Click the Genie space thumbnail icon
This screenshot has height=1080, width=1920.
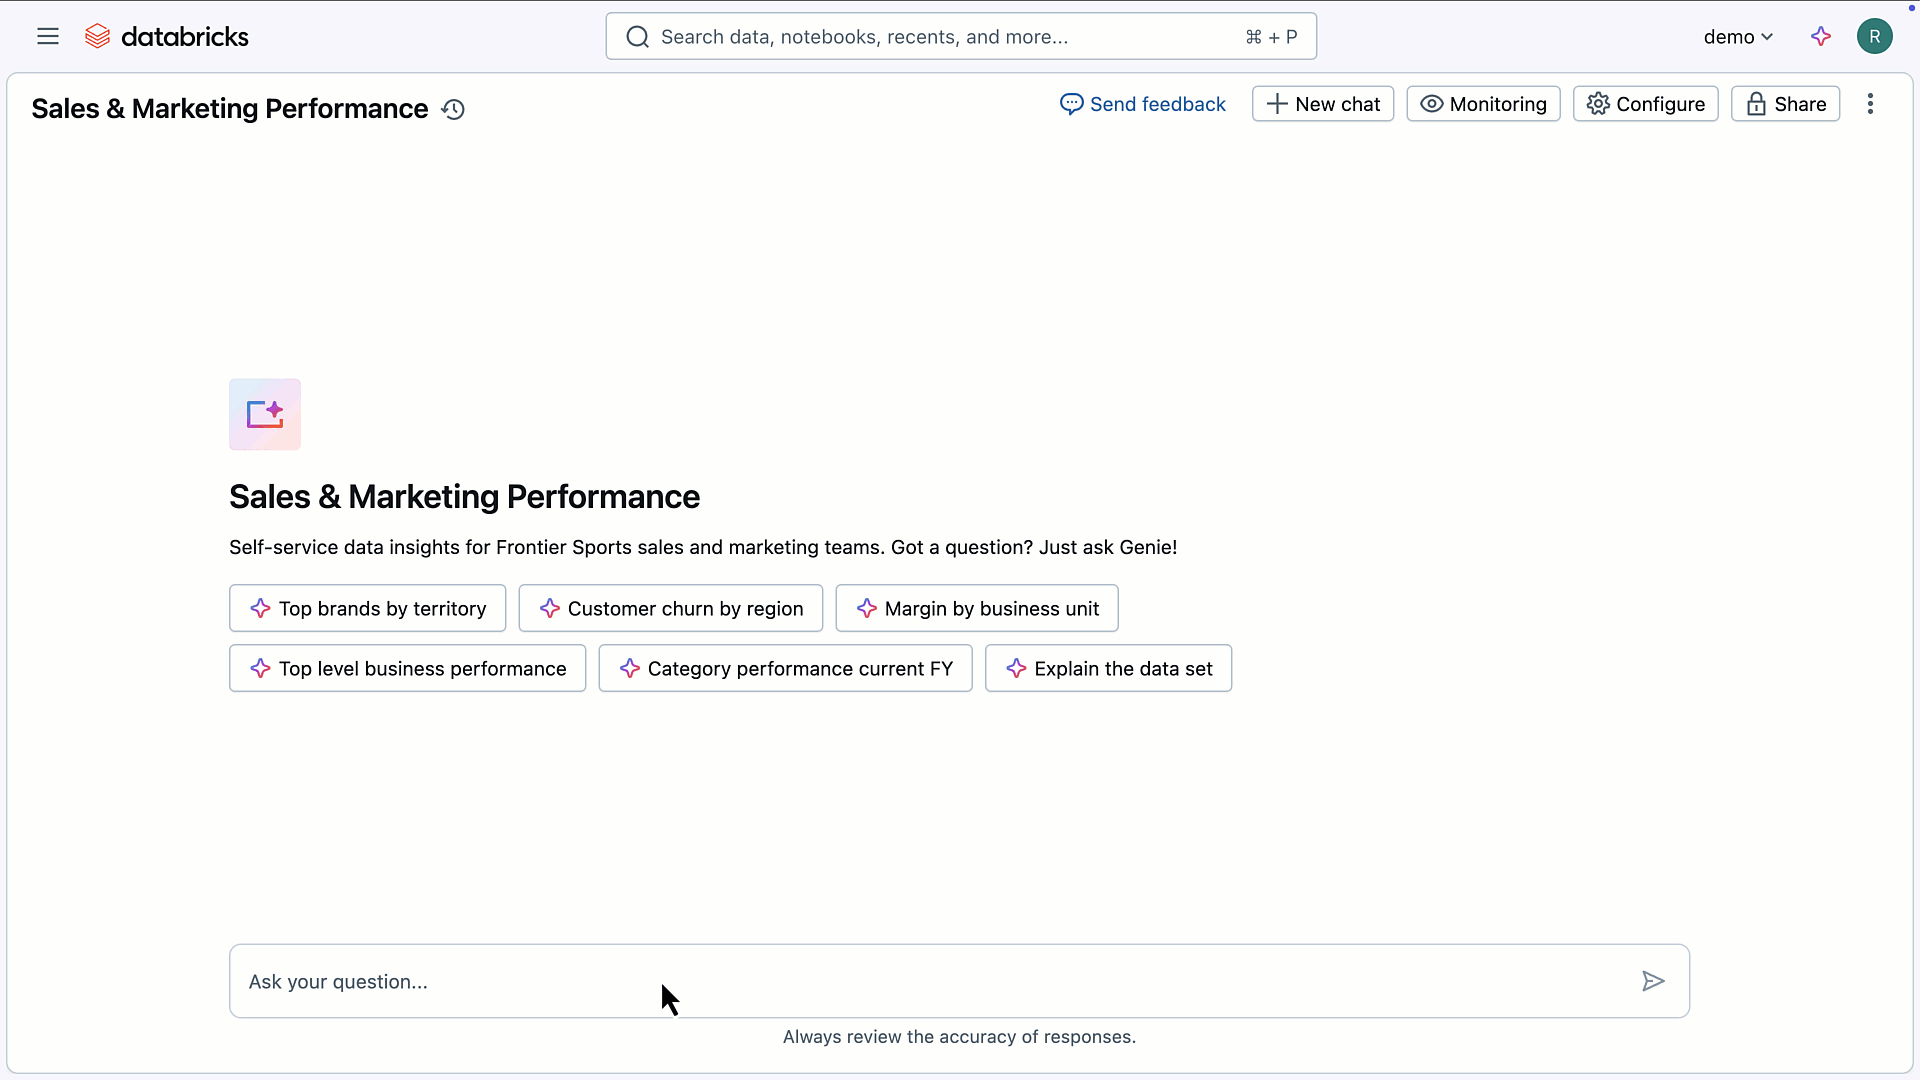(x=265, y=414)
